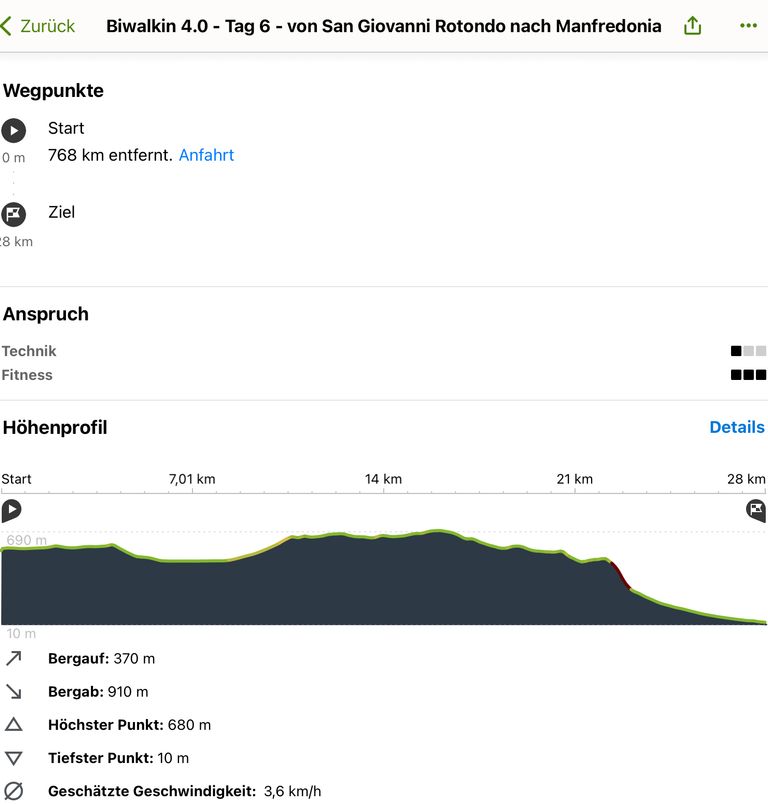
Task: Go back with the Zurück chevron
Action: [6, 26]
